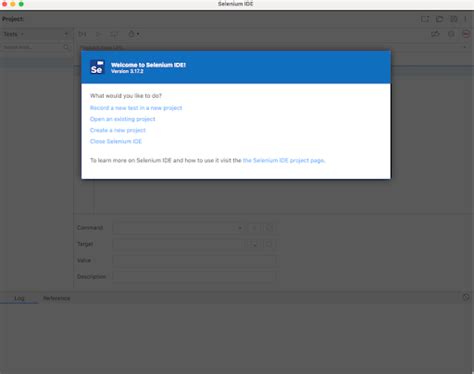
Task: Open the more options vertical dots menu
Action: pyautogui.click(x=466, y=19)
